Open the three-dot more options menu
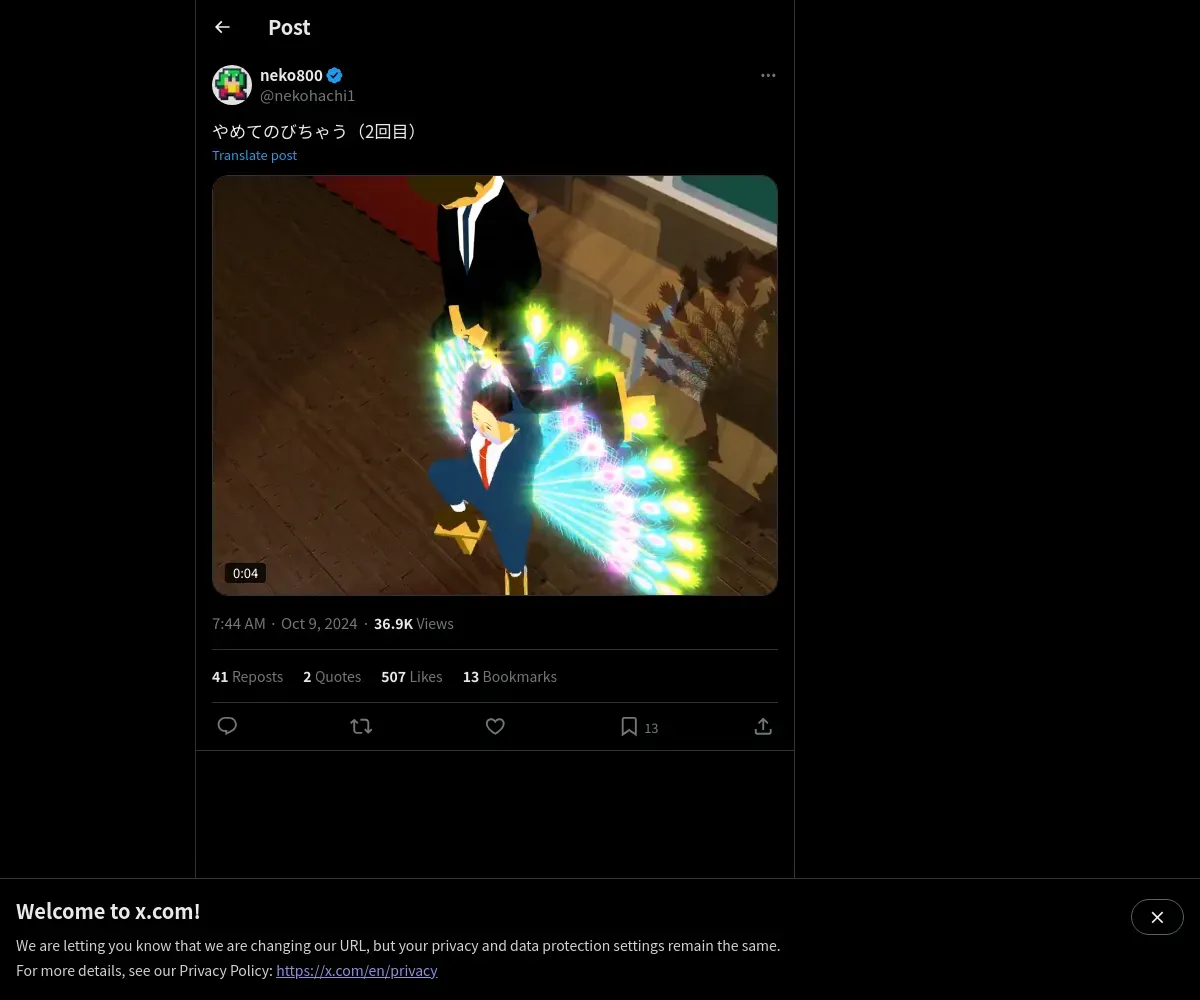Screen dimensions: 1200x1000 768,75
